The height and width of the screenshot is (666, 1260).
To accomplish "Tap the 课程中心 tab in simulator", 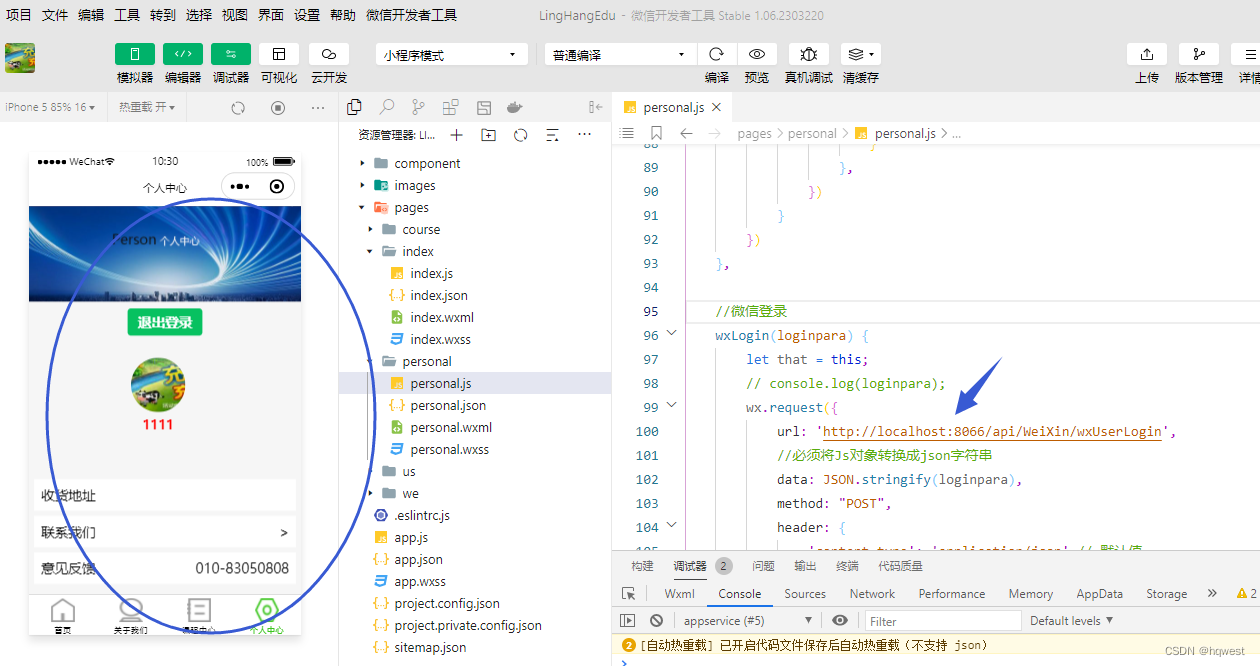I will coord(198,616).
